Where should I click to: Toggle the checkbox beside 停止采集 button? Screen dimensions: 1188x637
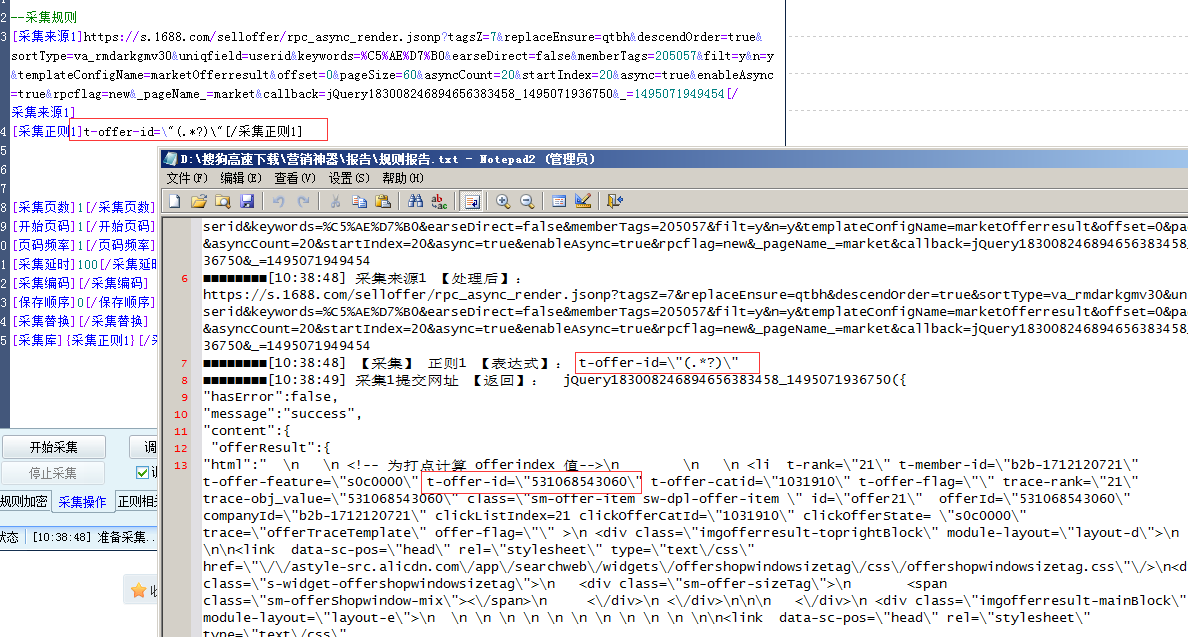pos(142,473)
